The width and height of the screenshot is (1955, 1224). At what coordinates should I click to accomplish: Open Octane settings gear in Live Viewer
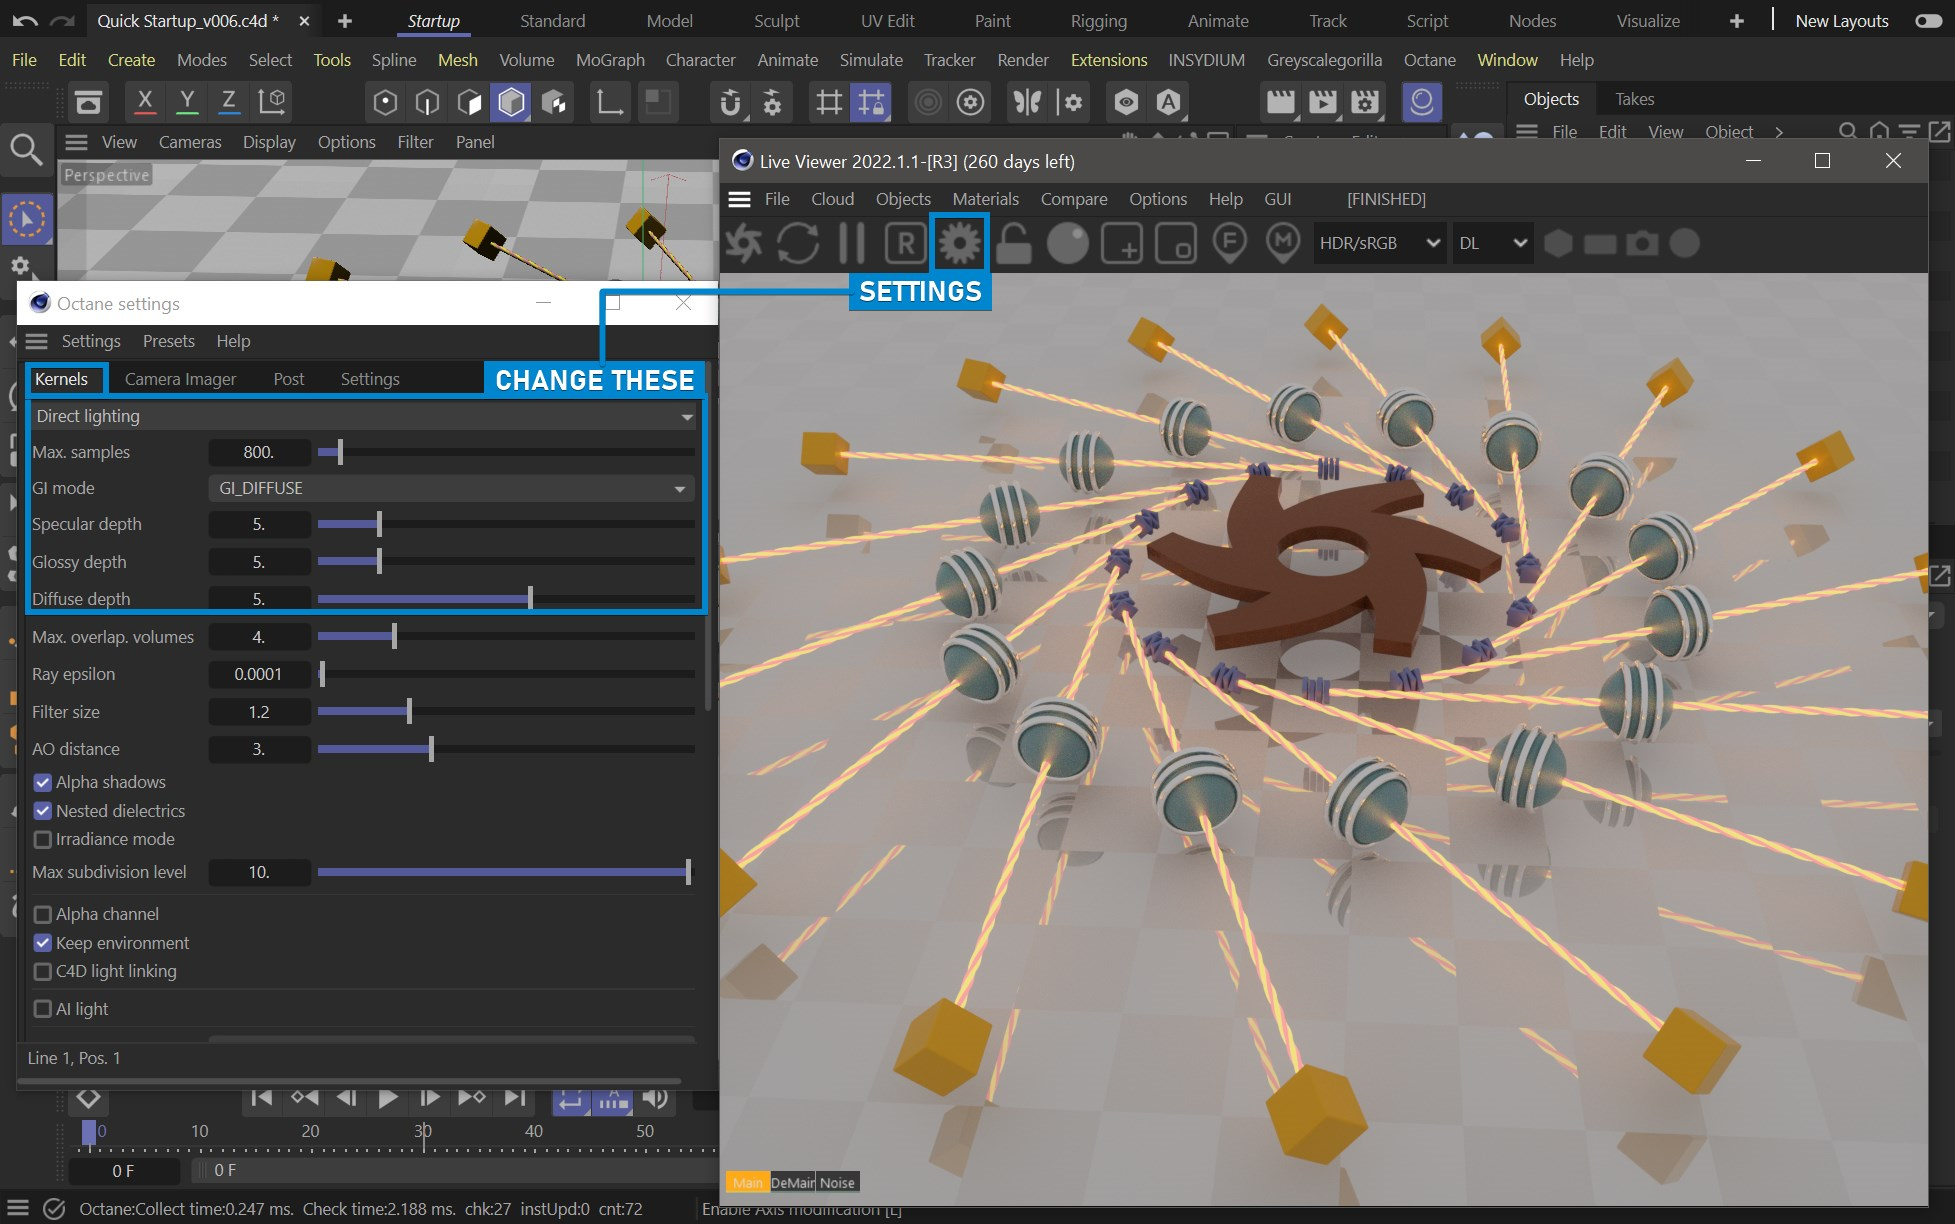tap(959, 243)
